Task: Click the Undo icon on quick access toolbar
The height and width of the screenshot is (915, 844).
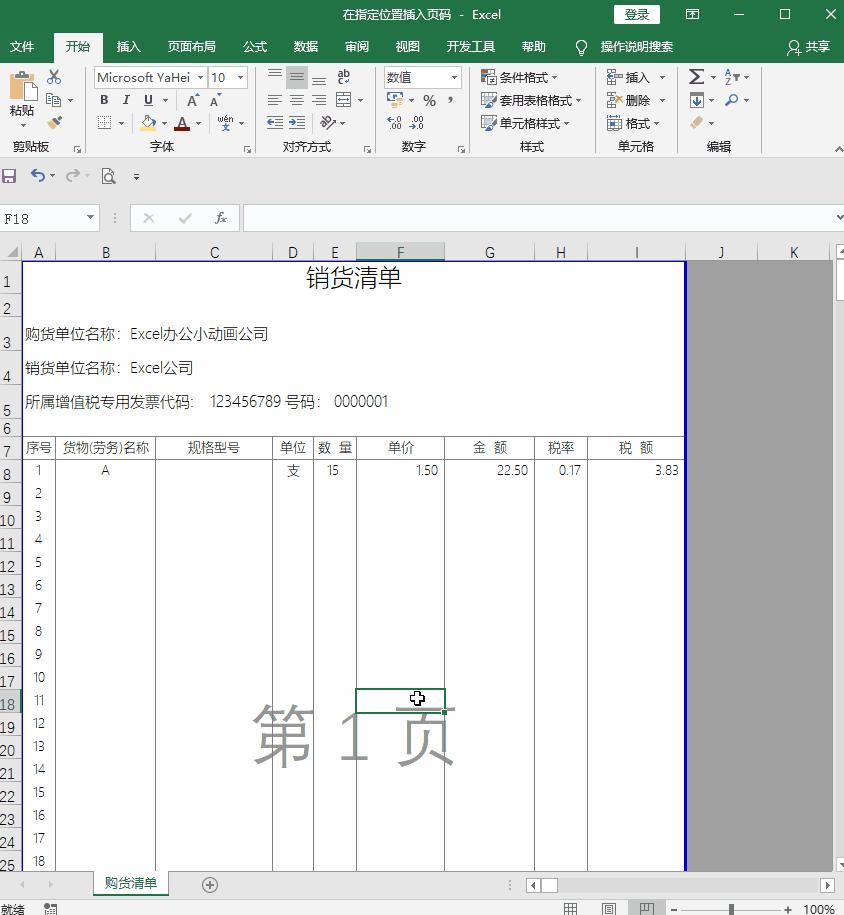Action: coord(37,176)
